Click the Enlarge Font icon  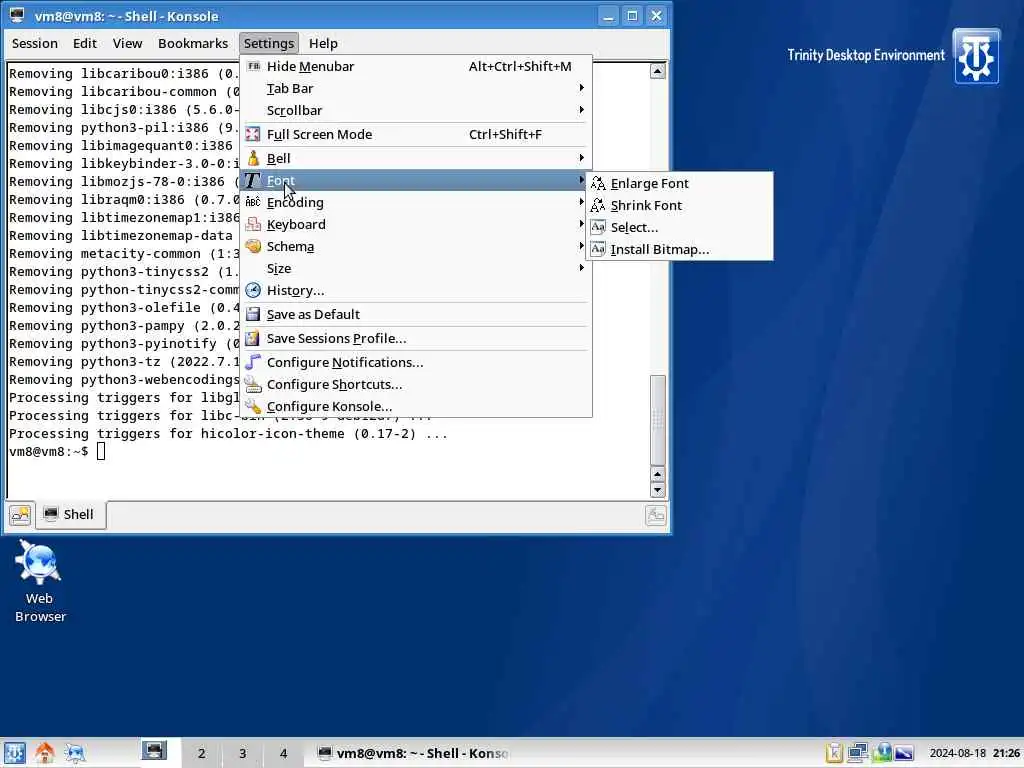coord(598,184)
